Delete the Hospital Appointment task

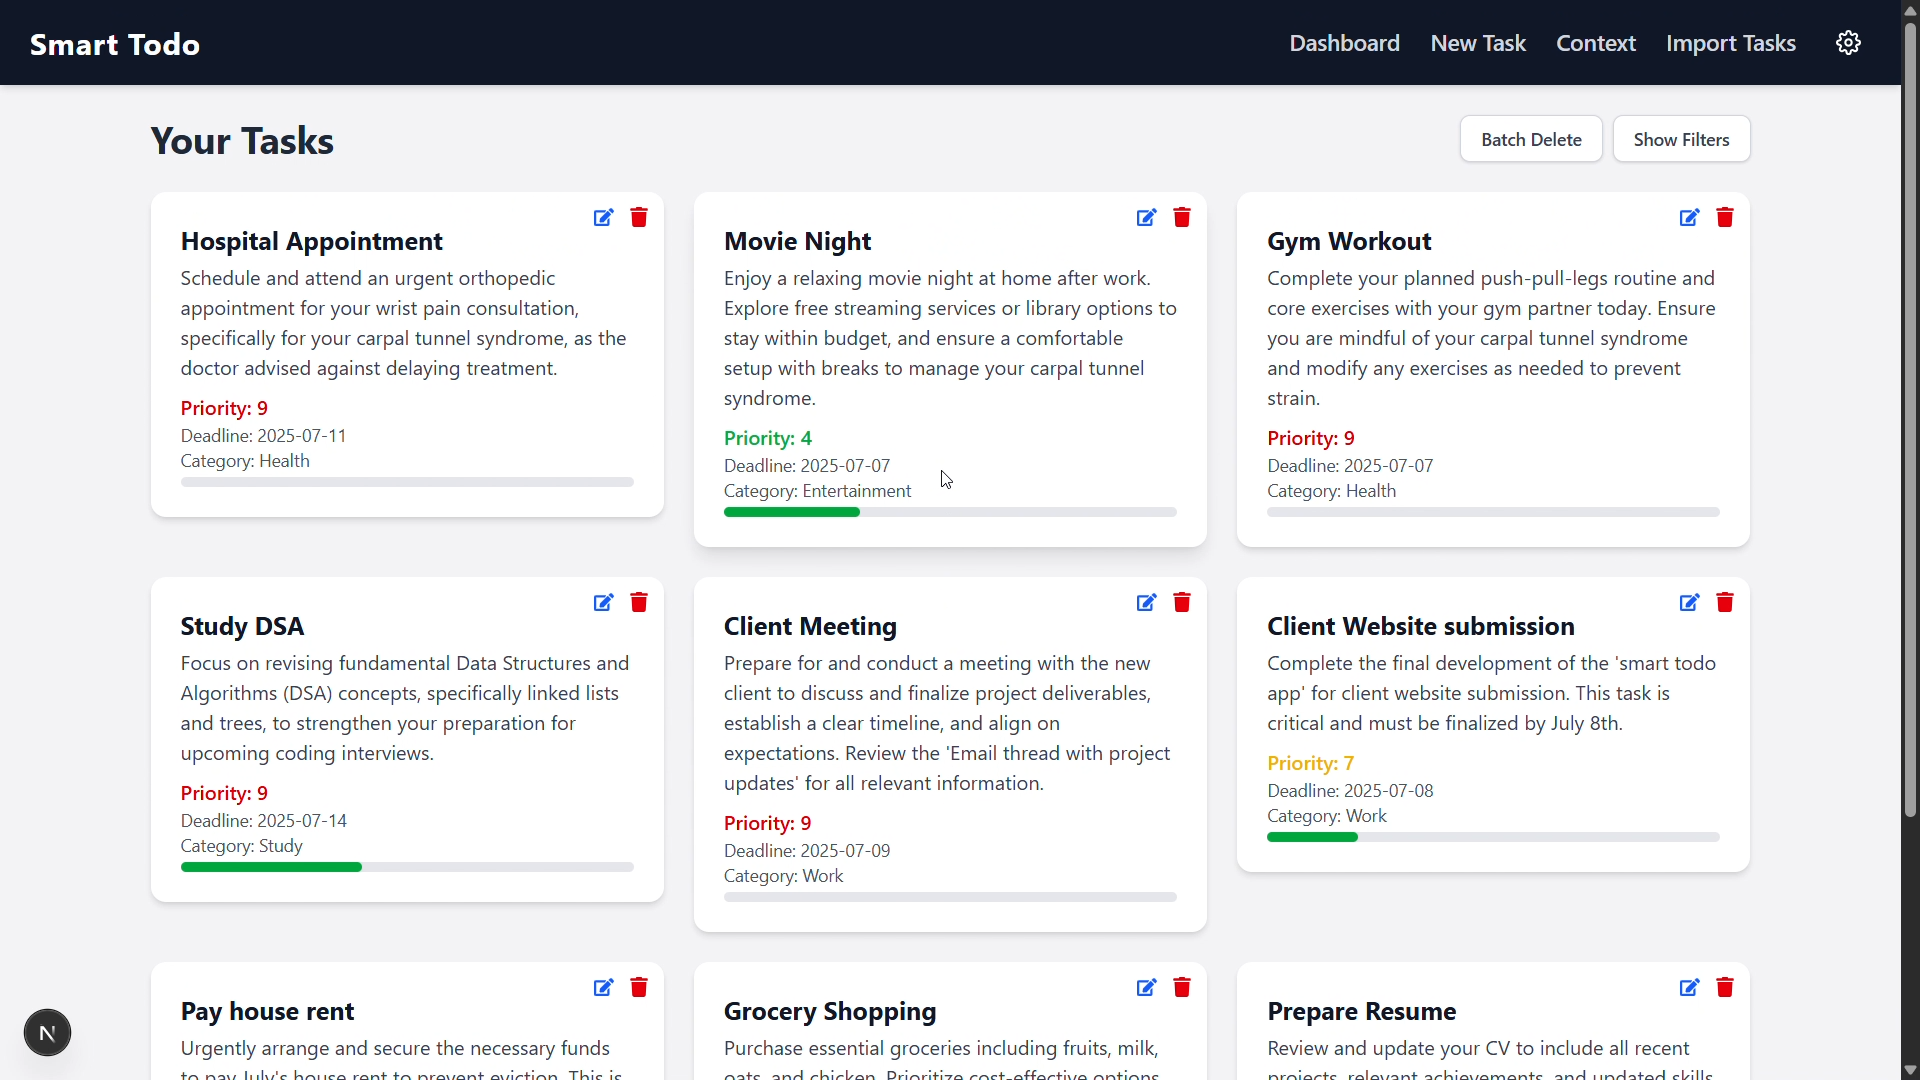pos(639,218)
